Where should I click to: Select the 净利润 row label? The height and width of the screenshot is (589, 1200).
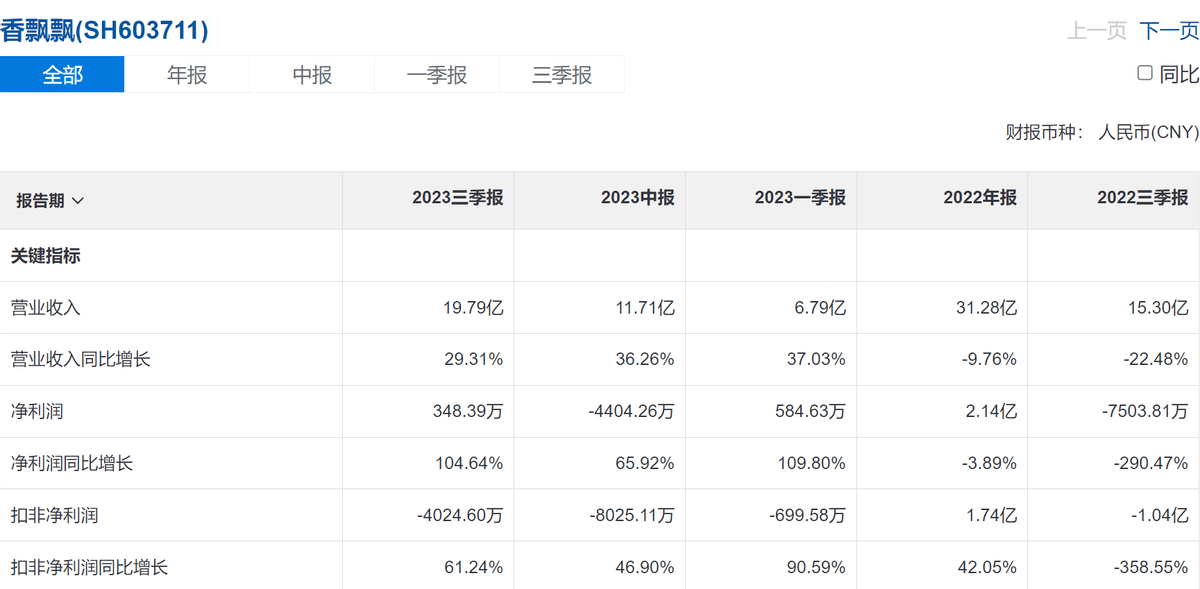pos(37,411)
